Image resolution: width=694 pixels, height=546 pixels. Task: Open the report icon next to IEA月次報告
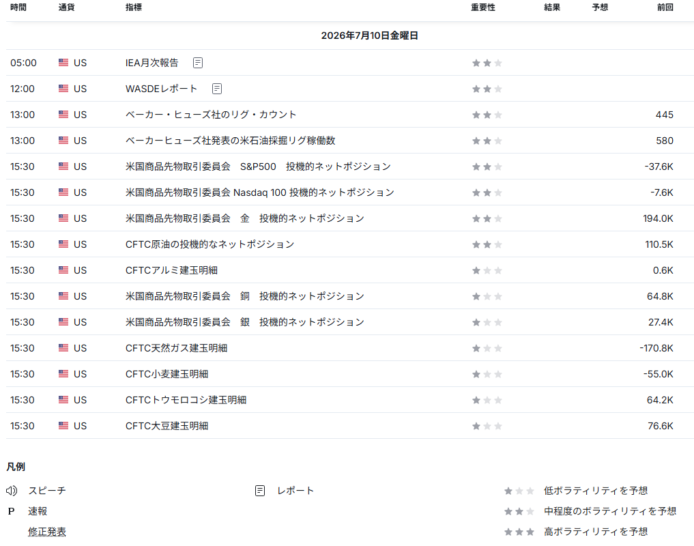198,63
